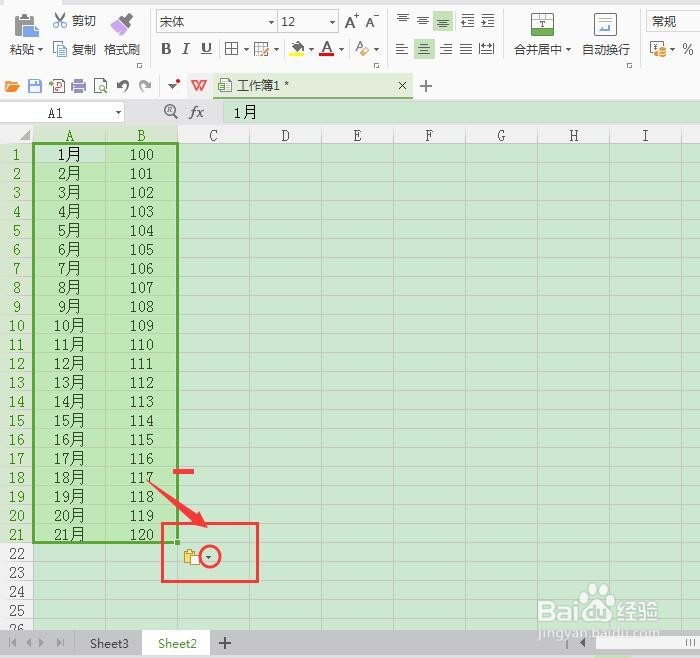Increase font size with A+ icon
The height and width of the screenshot is (658, 700).
(x=351, y=21)
